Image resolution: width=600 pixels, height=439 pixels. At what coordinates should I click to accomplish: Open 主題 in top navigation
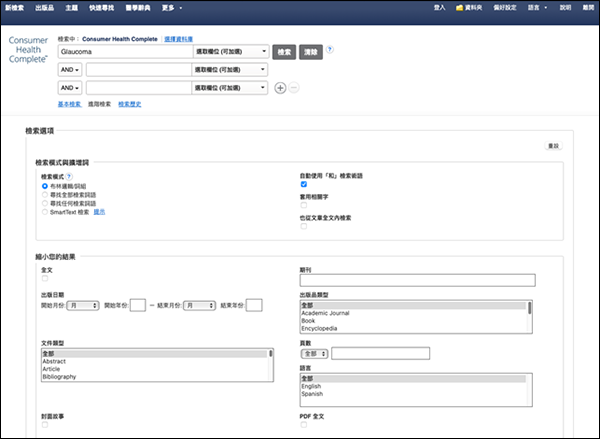[x=72, y=8]
